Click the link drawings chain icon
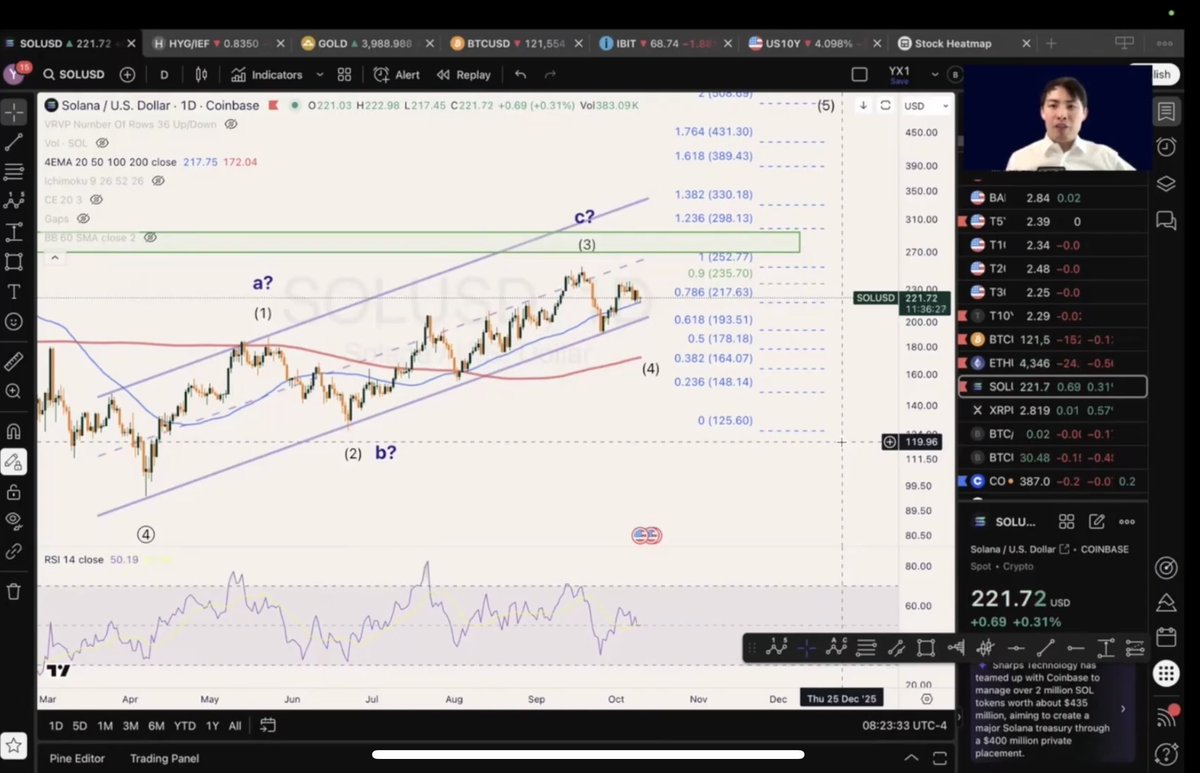1200x773 pixels. click(14, 551)
